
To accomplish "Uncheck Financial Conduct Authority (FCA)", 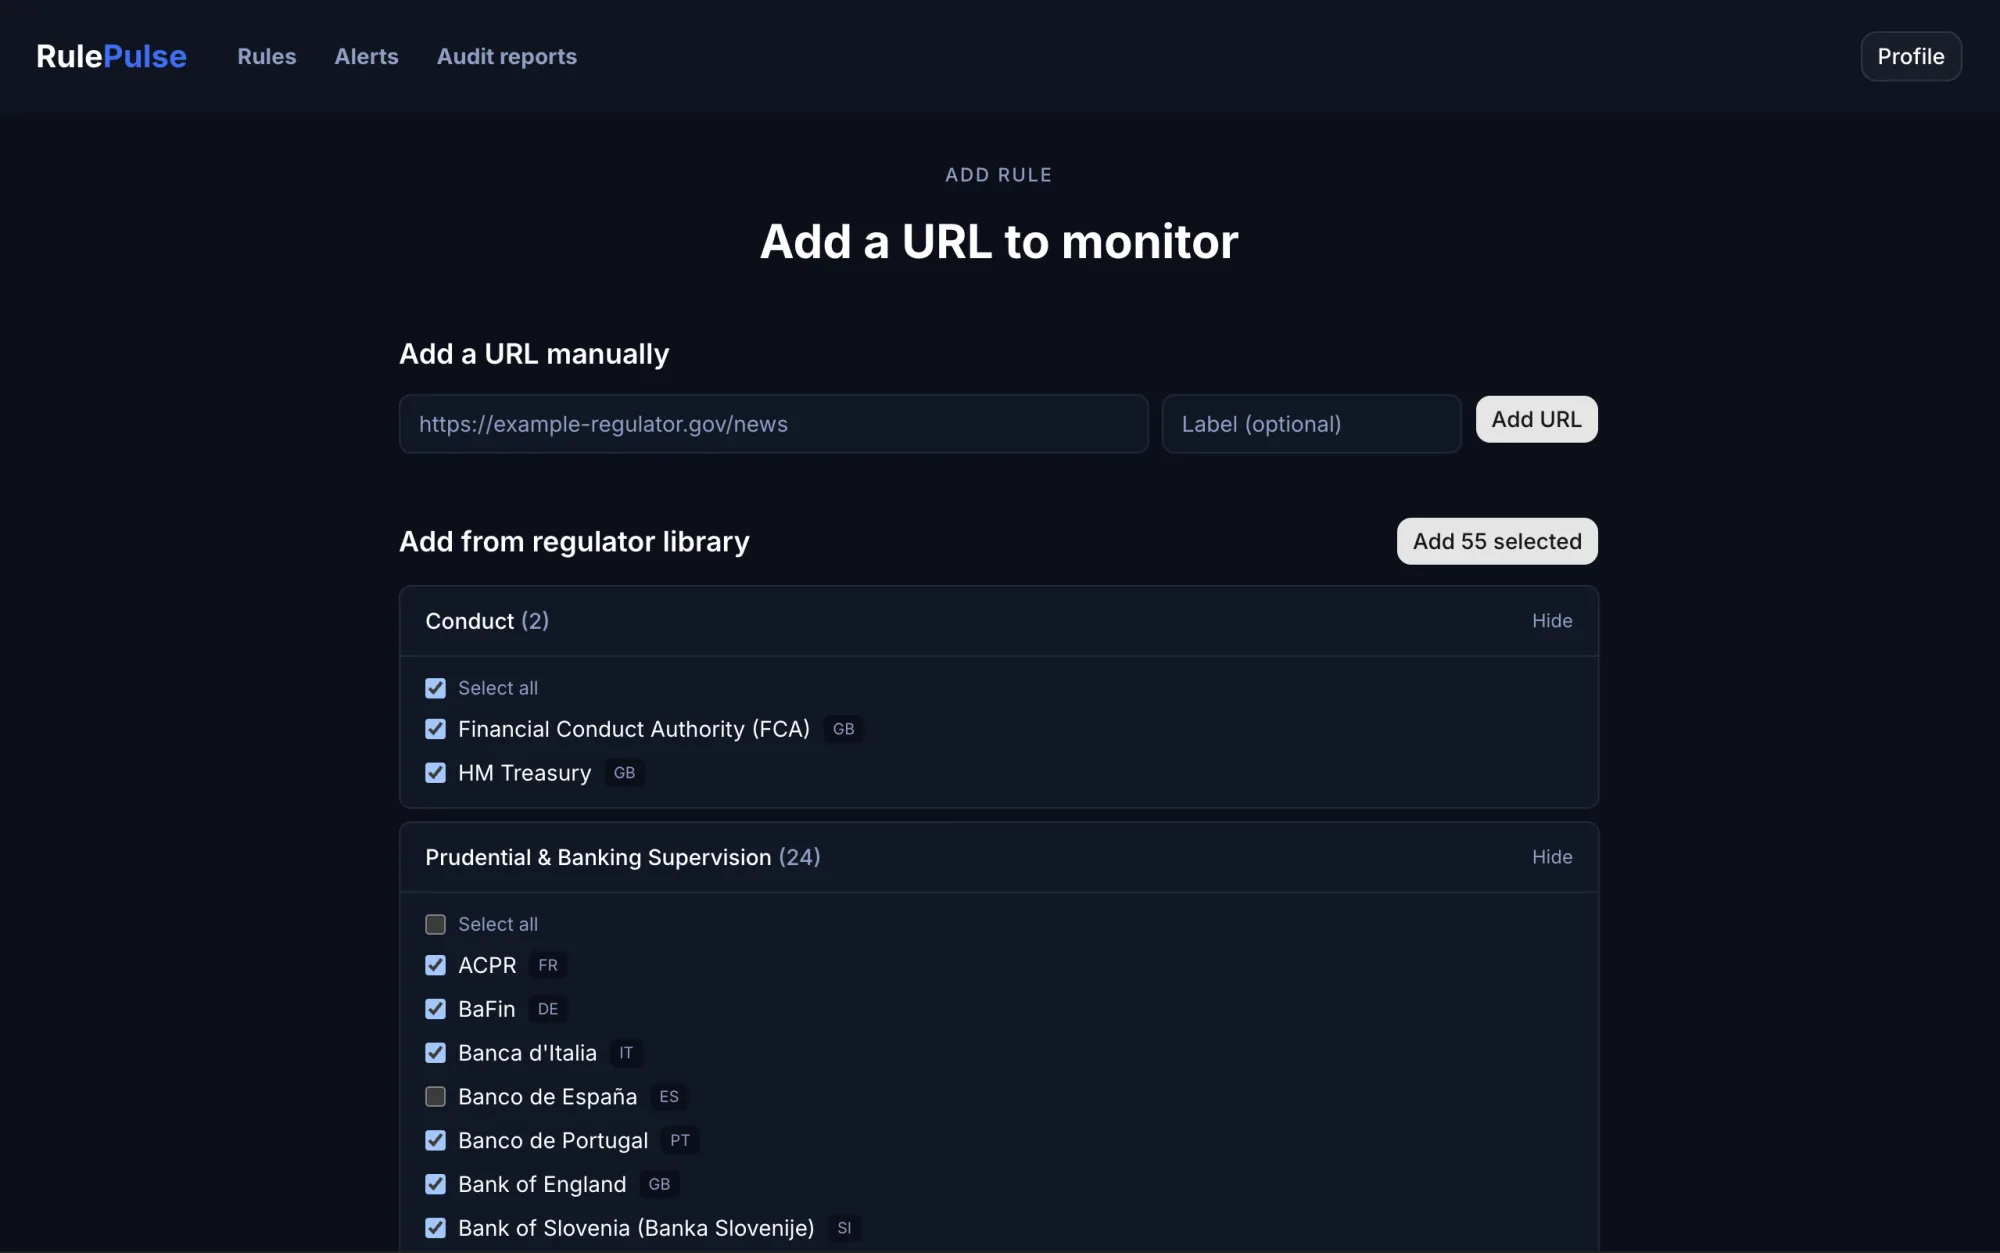I will (x=435, y=729).
